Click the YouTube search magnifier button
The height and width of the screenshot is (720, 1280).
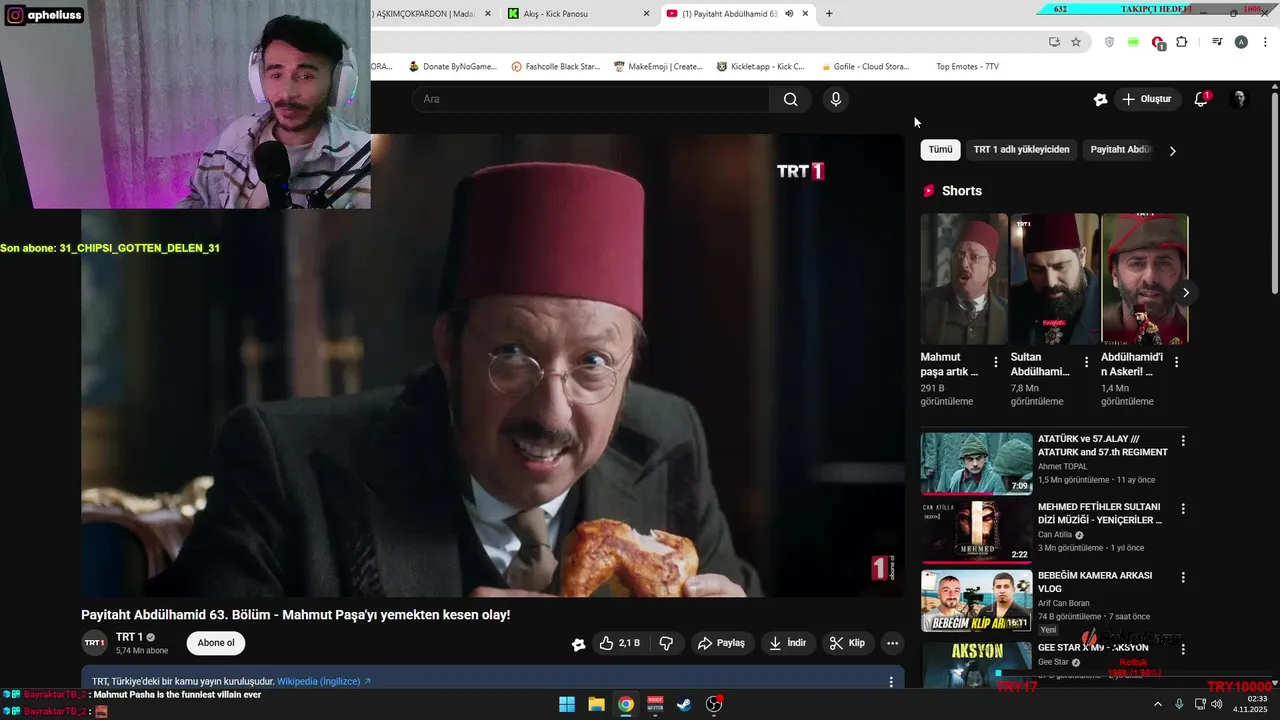(x=791, y=99)
